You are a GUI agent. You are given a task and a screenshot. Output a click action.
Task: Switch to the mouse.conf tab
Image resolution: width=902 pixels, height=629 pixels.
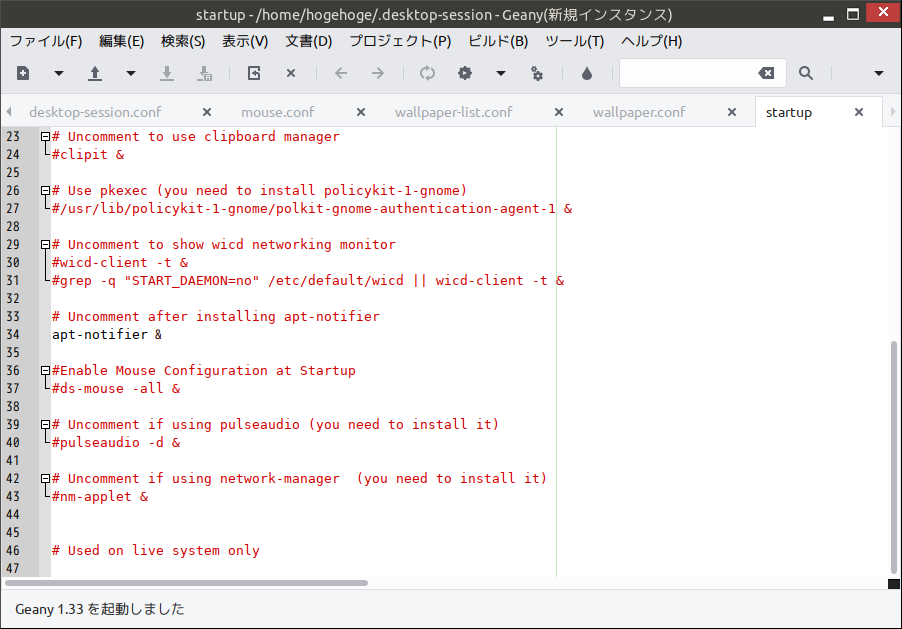(x=278, y=112)
